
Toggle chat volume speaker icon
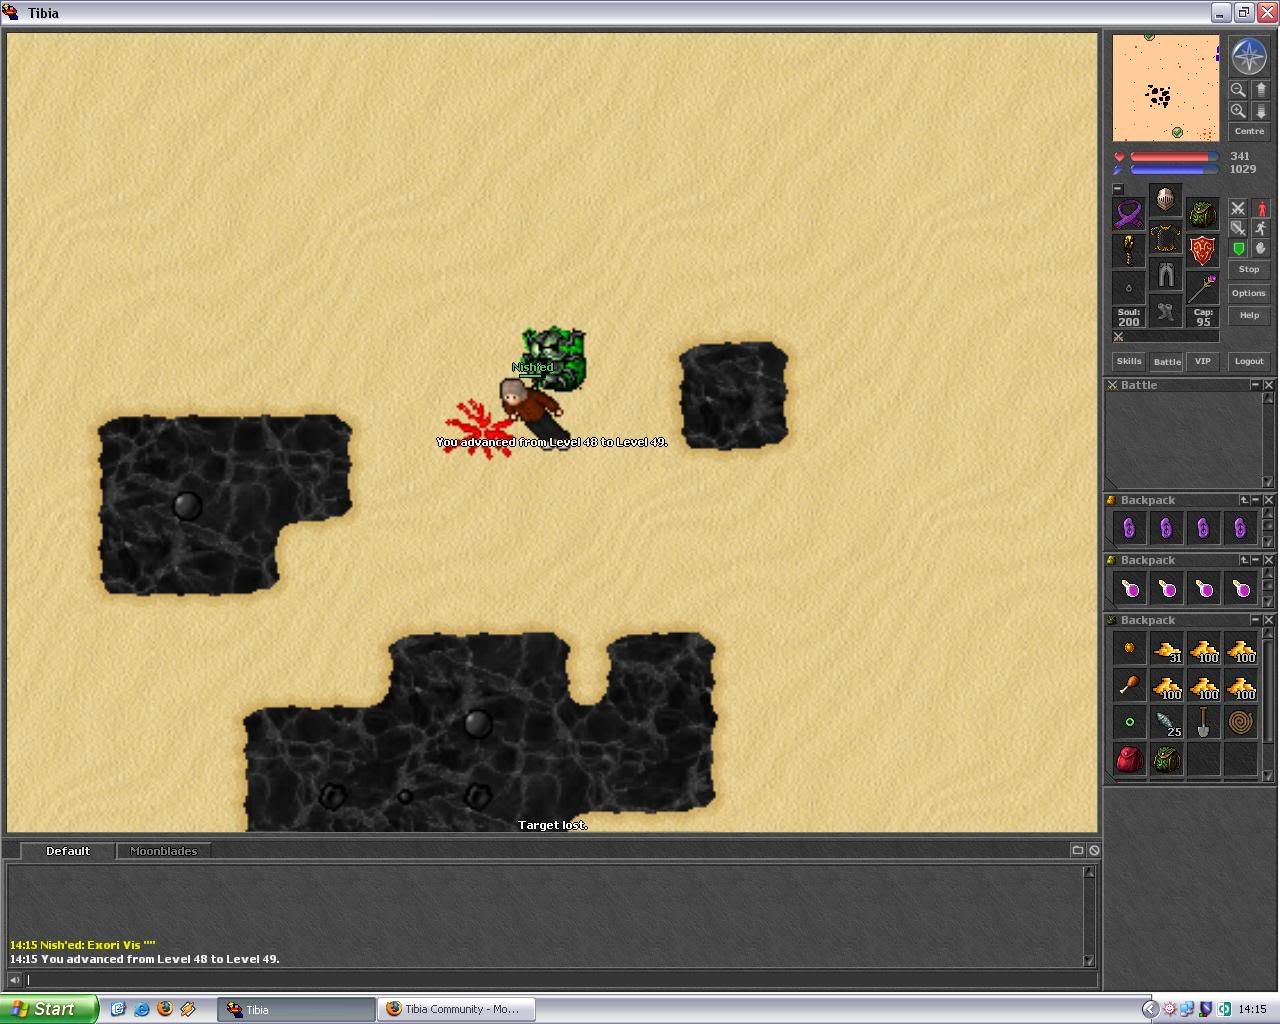pos(14,980)
